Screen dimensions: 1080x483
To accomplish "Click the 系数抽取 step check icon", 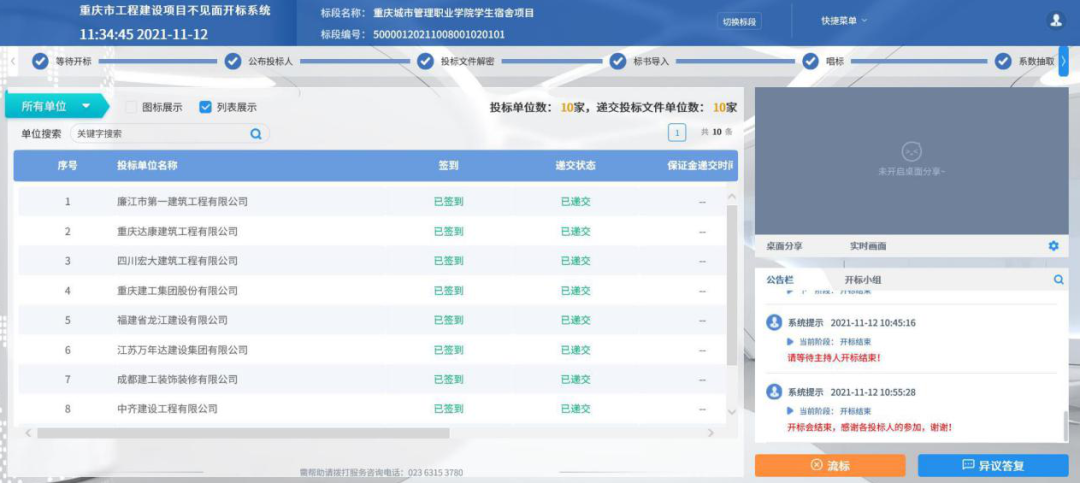I will [1003, 61].
